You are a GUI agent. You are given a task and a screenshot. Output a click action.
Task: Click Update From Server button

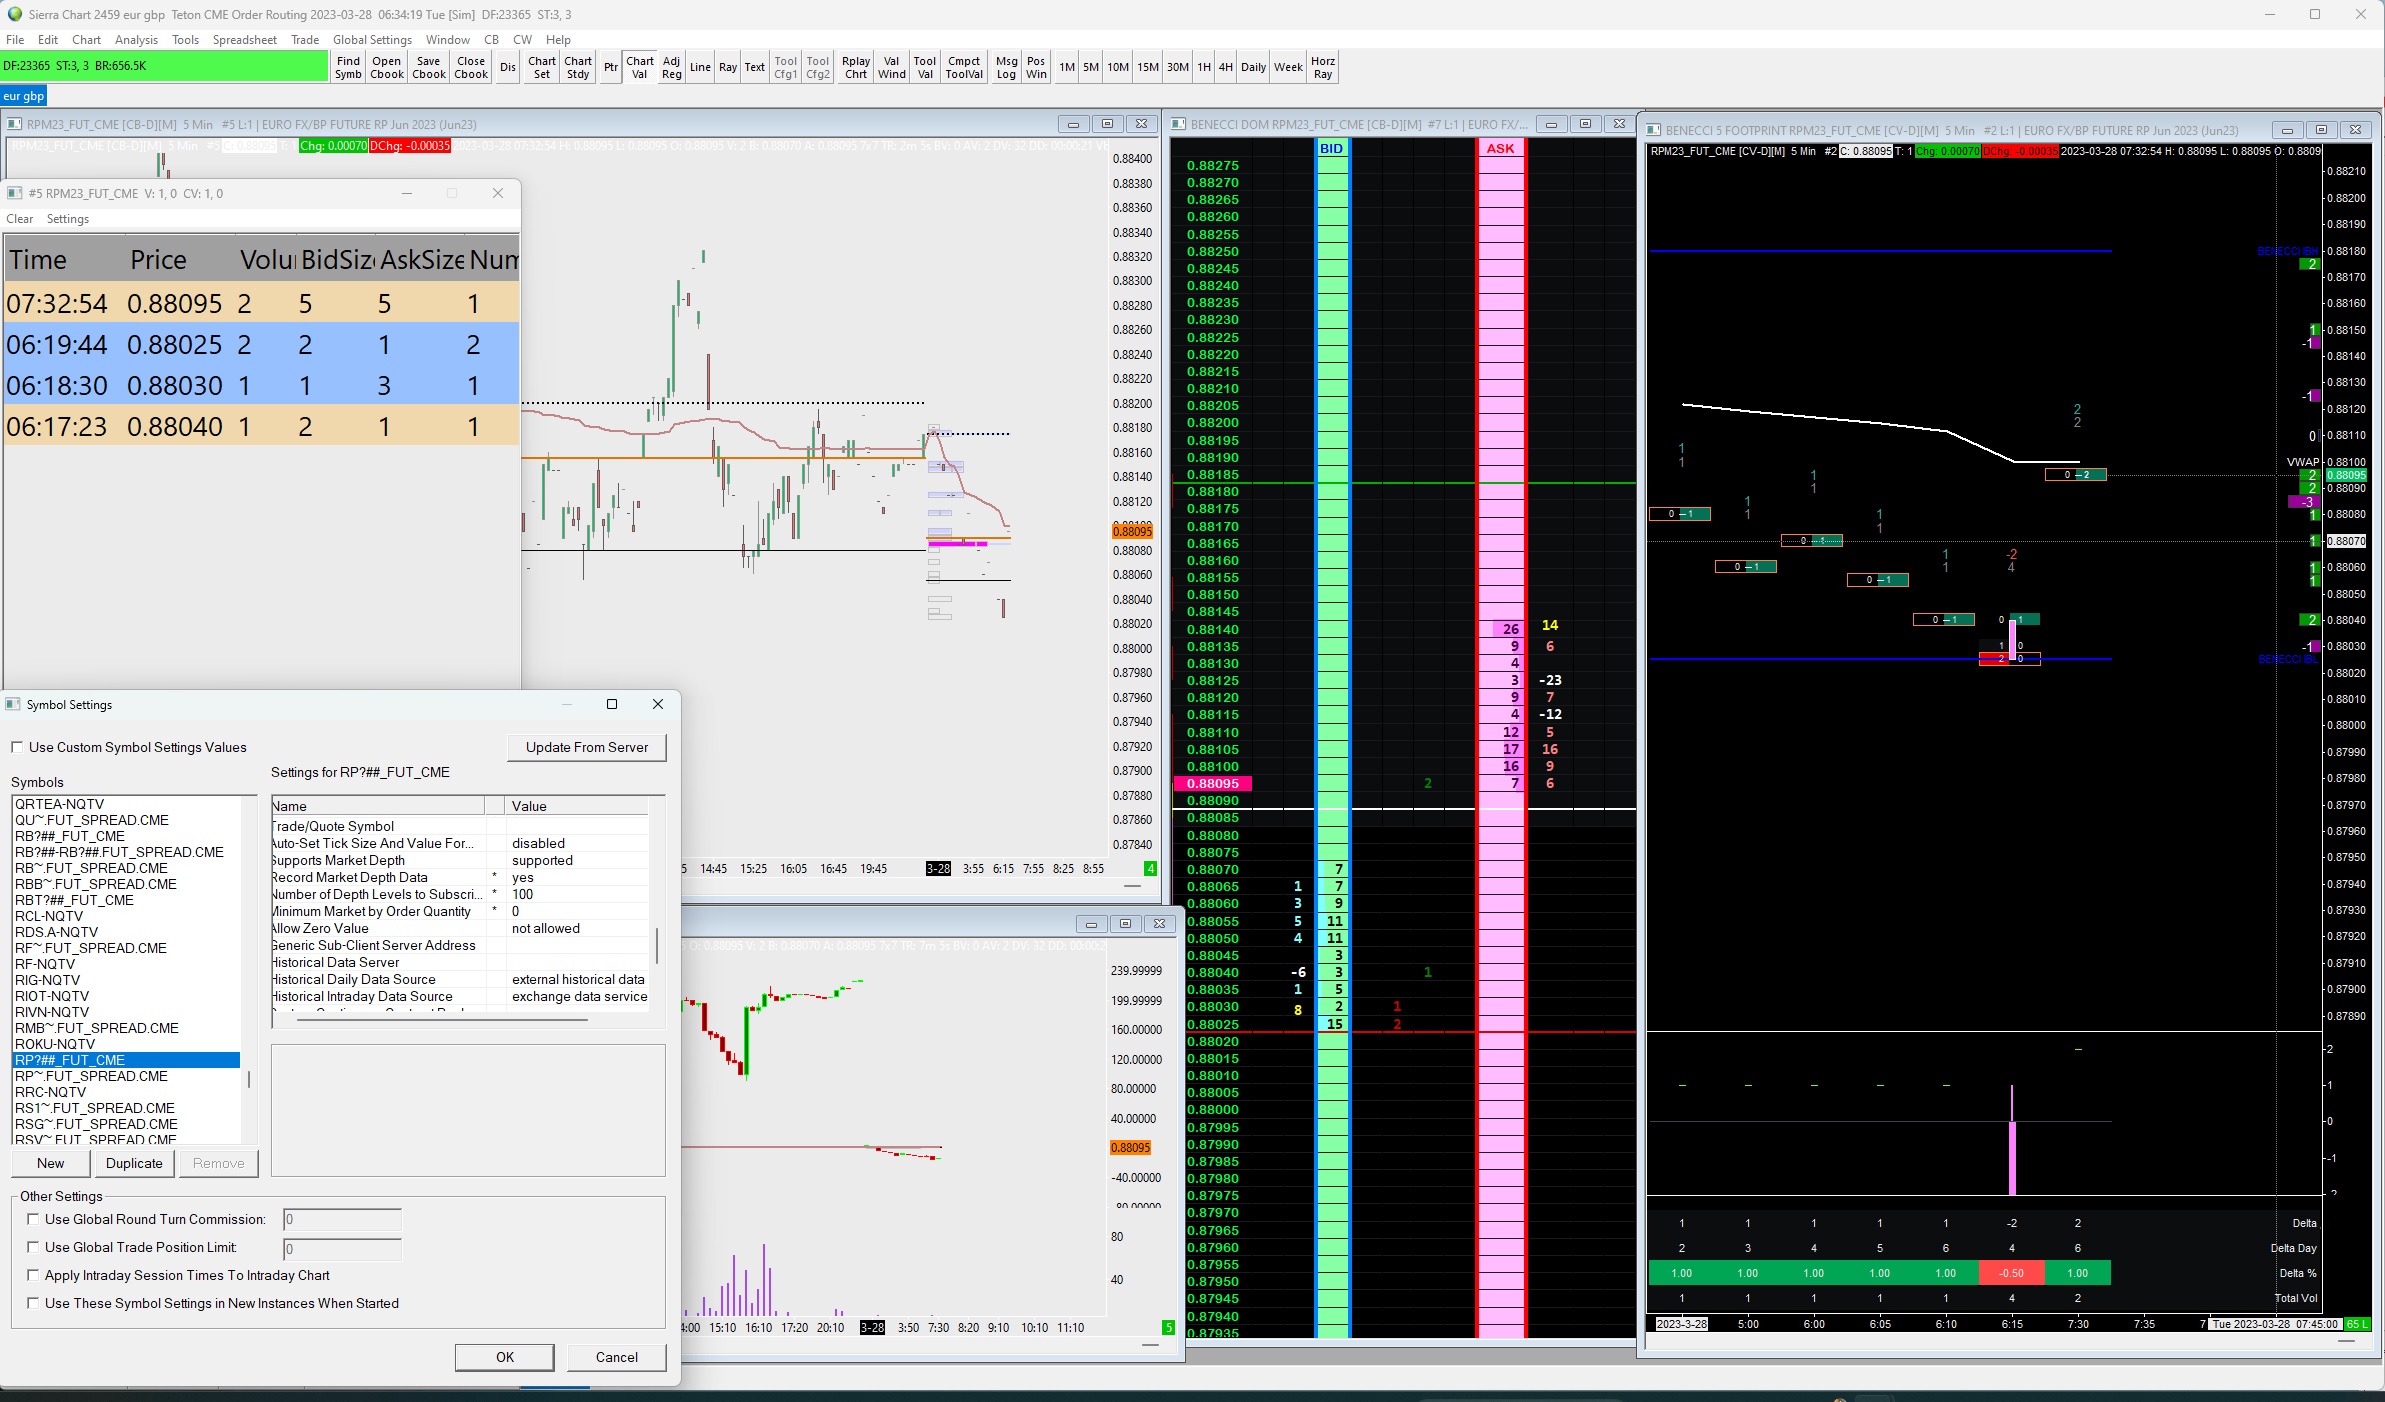(x=587, y=747)
